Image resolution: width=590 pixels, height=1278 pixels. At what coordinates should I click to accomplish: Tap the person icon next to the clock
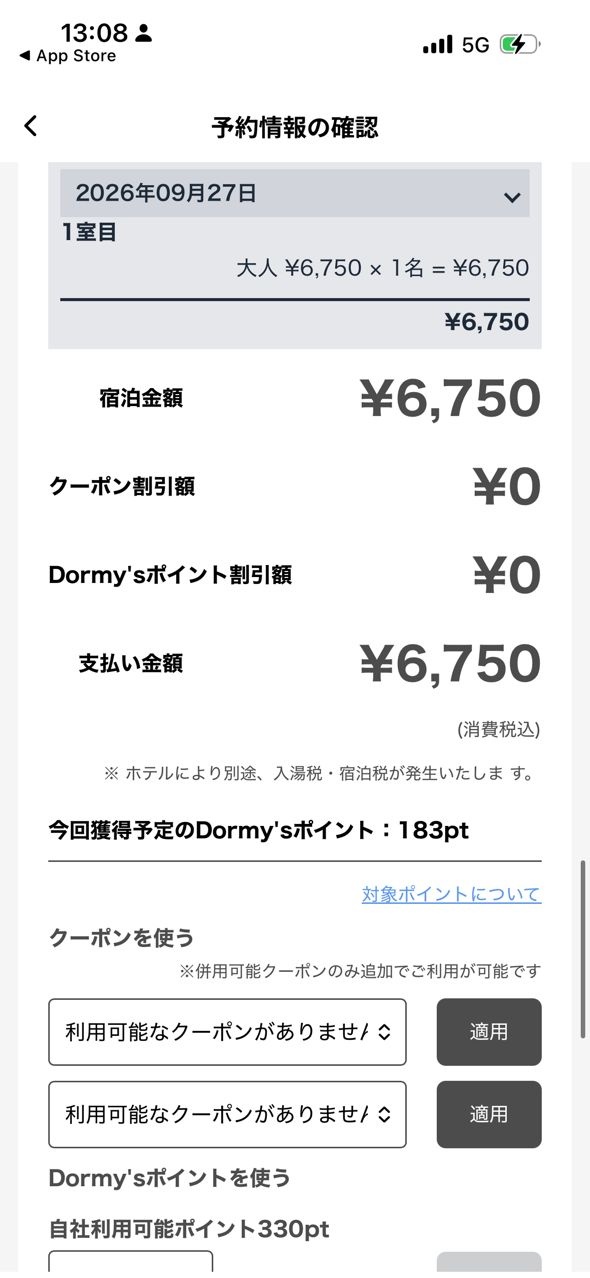click(144, 33)
